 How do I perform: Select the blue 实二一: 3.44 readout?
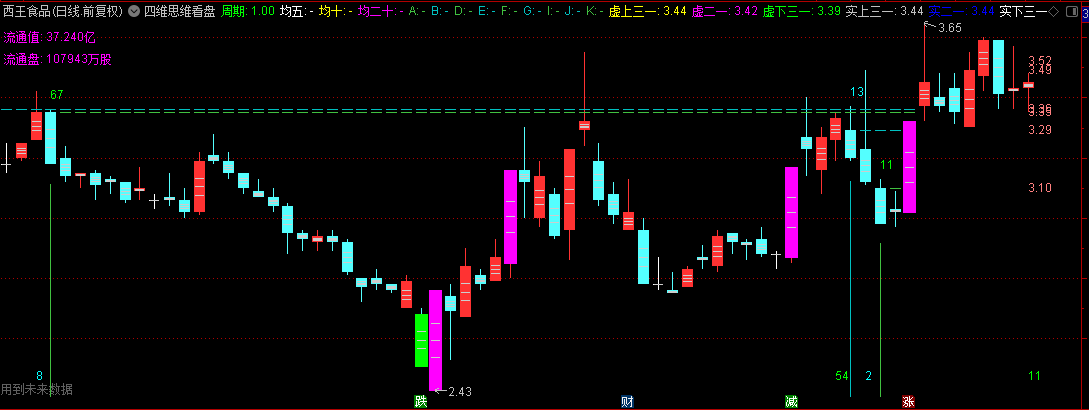pos(961,11)
